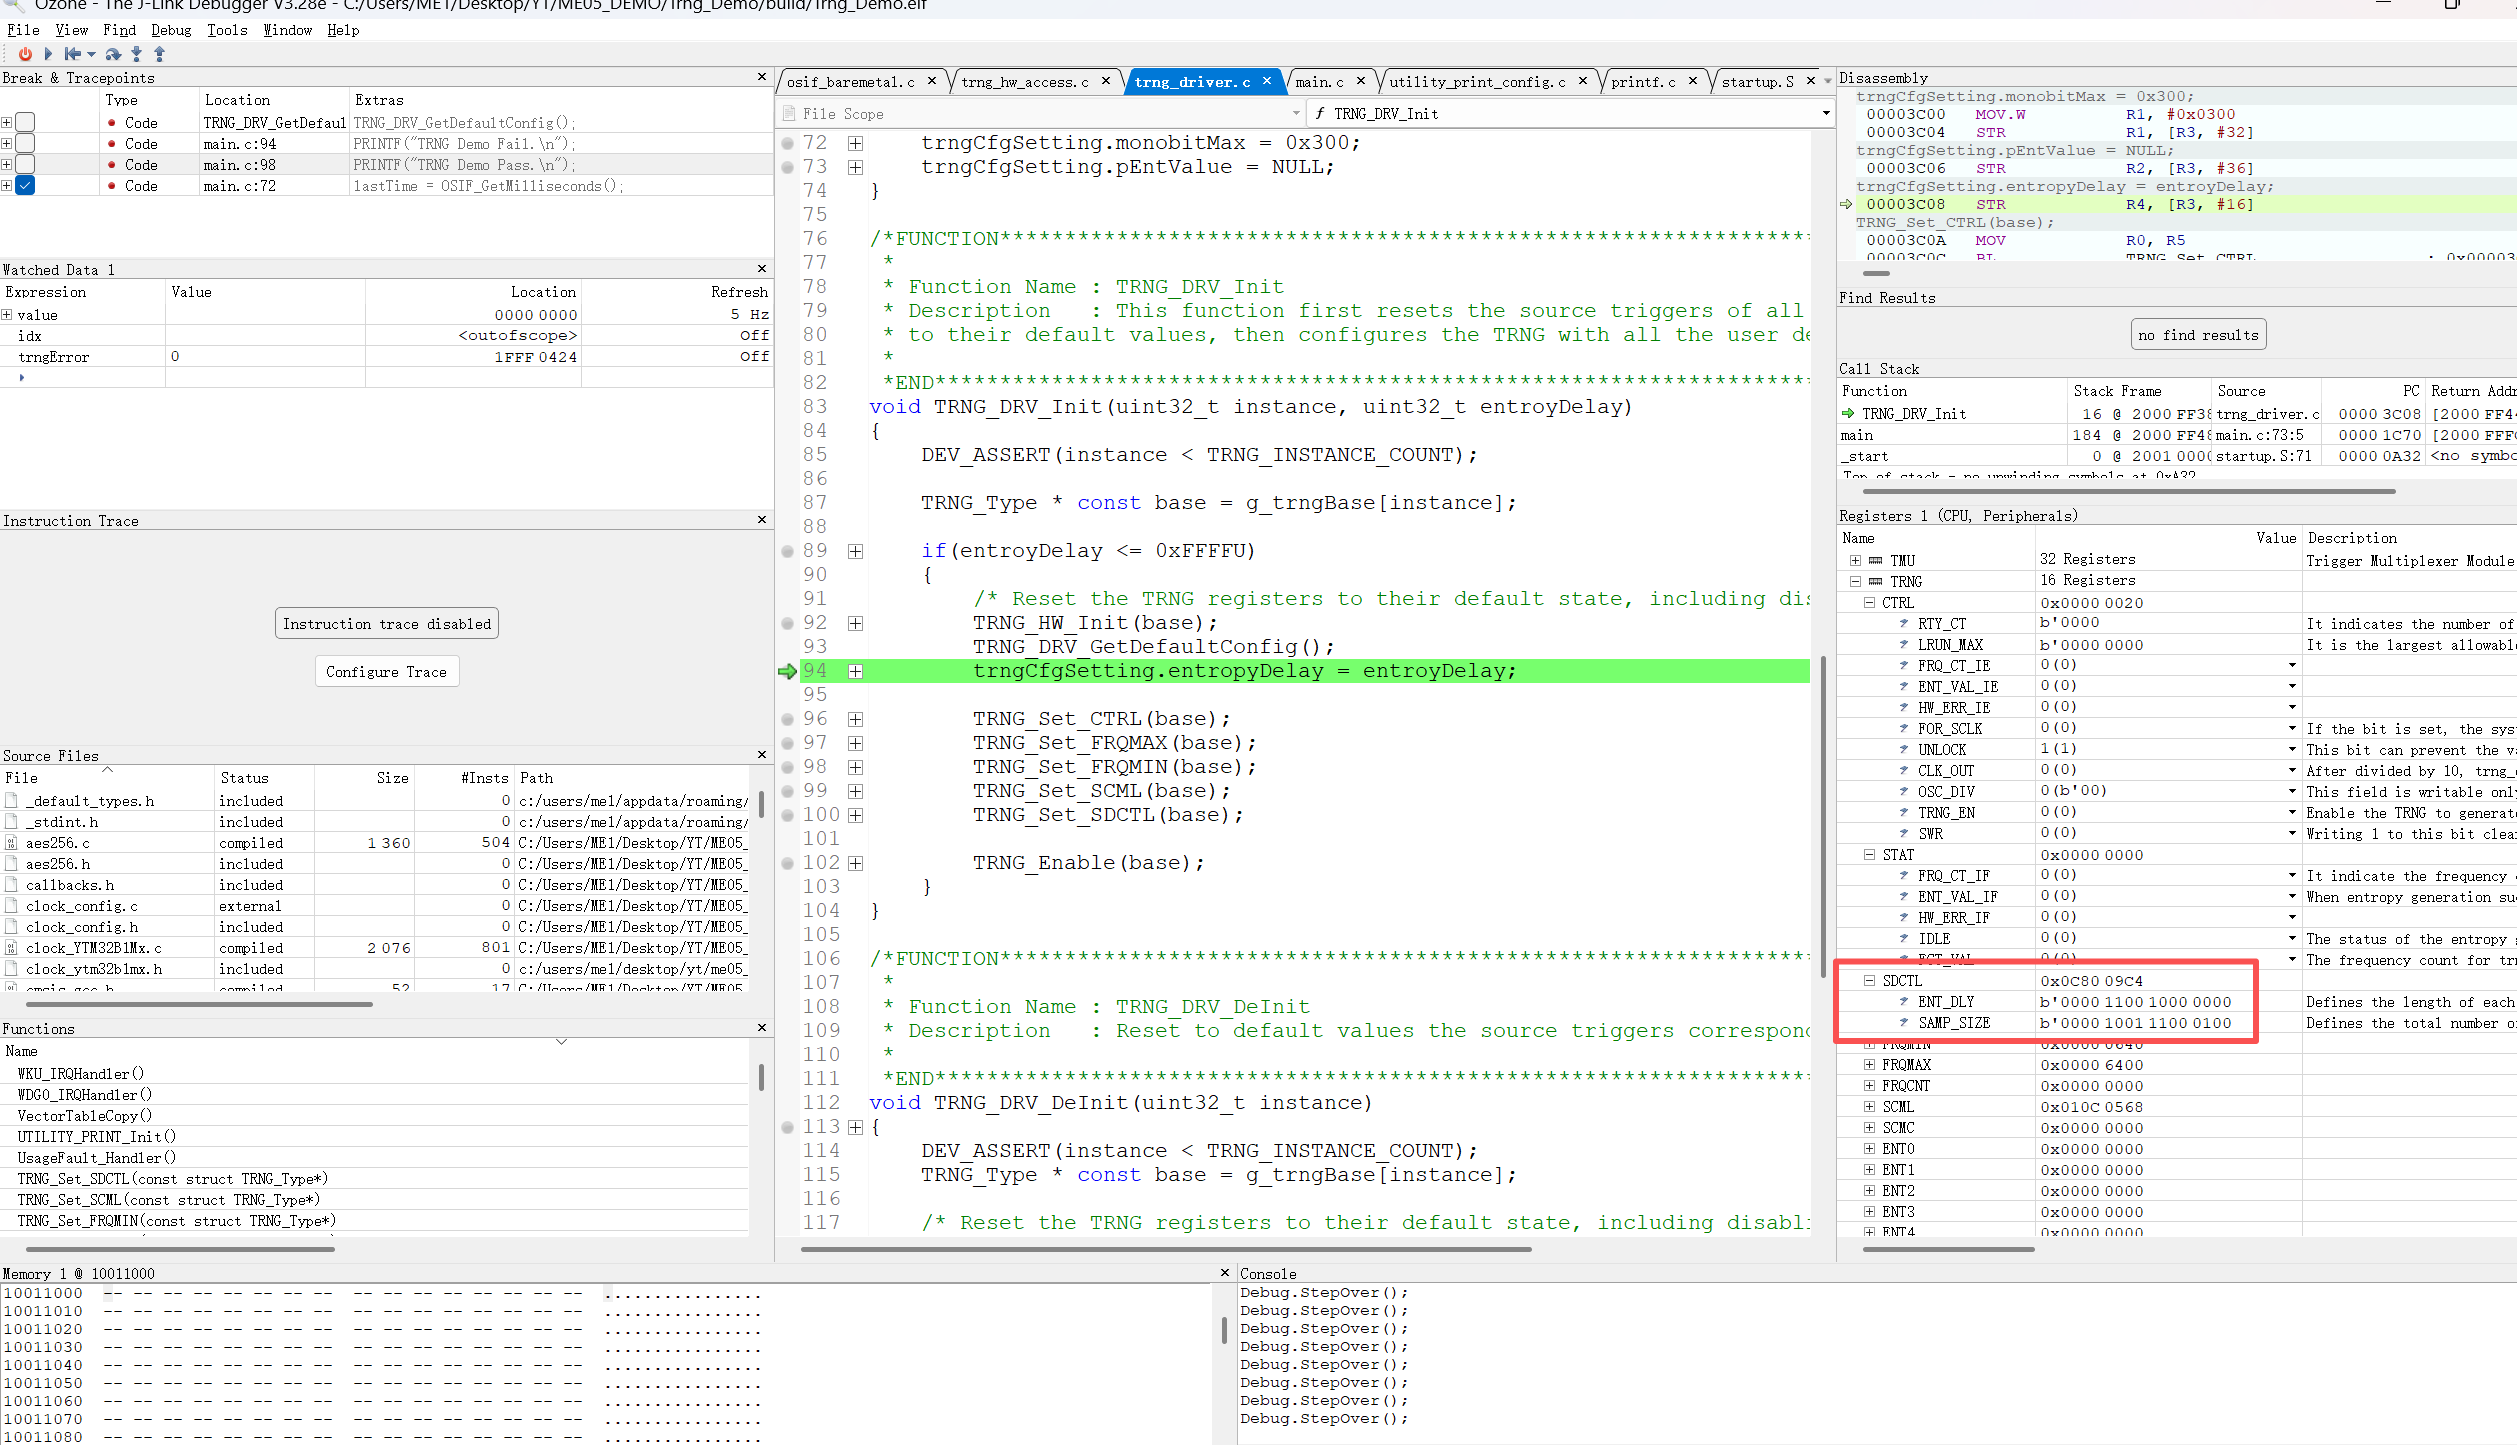The image size is (2517, 1445).
Task: Close the Watched Data 1 panel
Action: click(762, 269)
